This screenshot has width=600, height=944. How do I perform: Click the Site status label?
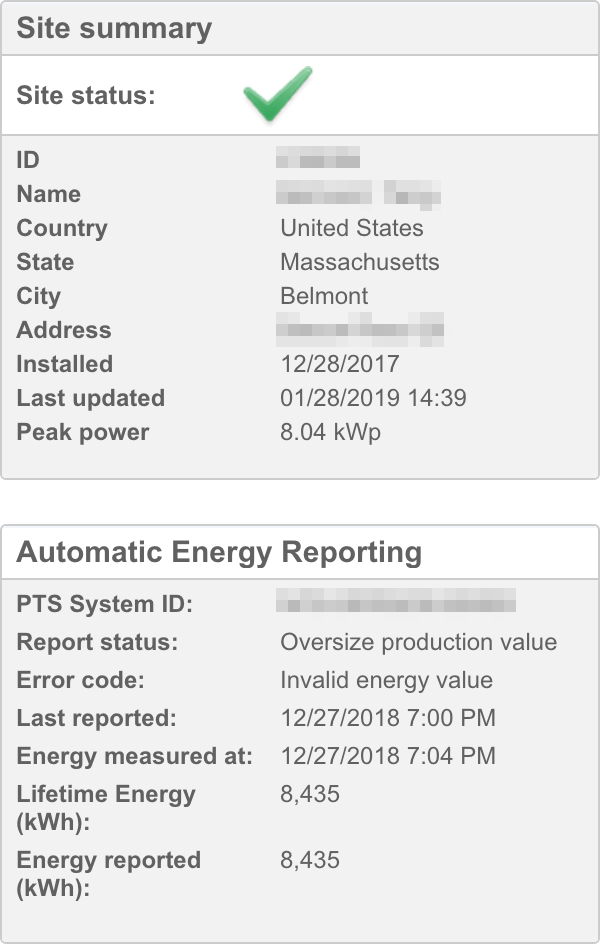tap(86, 96)
